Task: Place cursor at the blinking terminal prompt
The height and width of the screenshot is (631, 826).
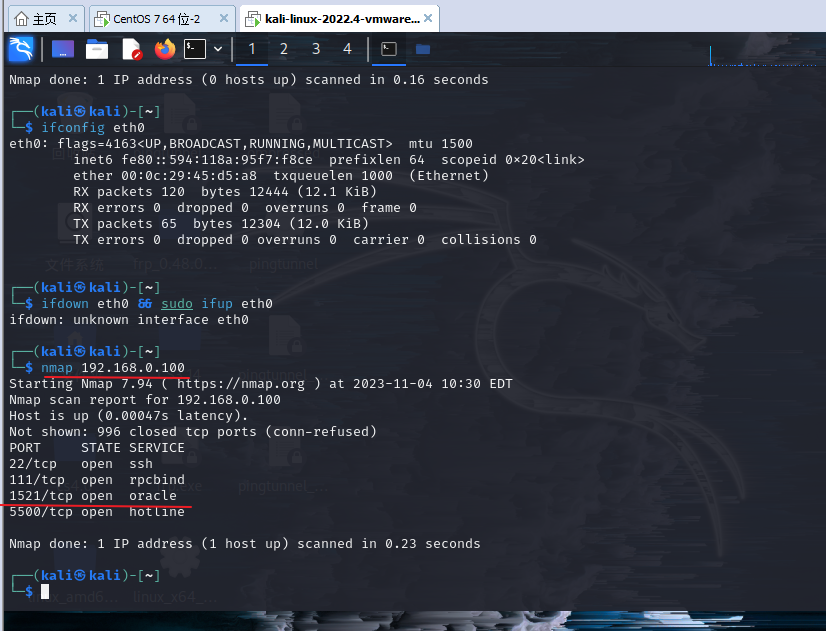Action: pyautogui.click(x=44, y=591)
